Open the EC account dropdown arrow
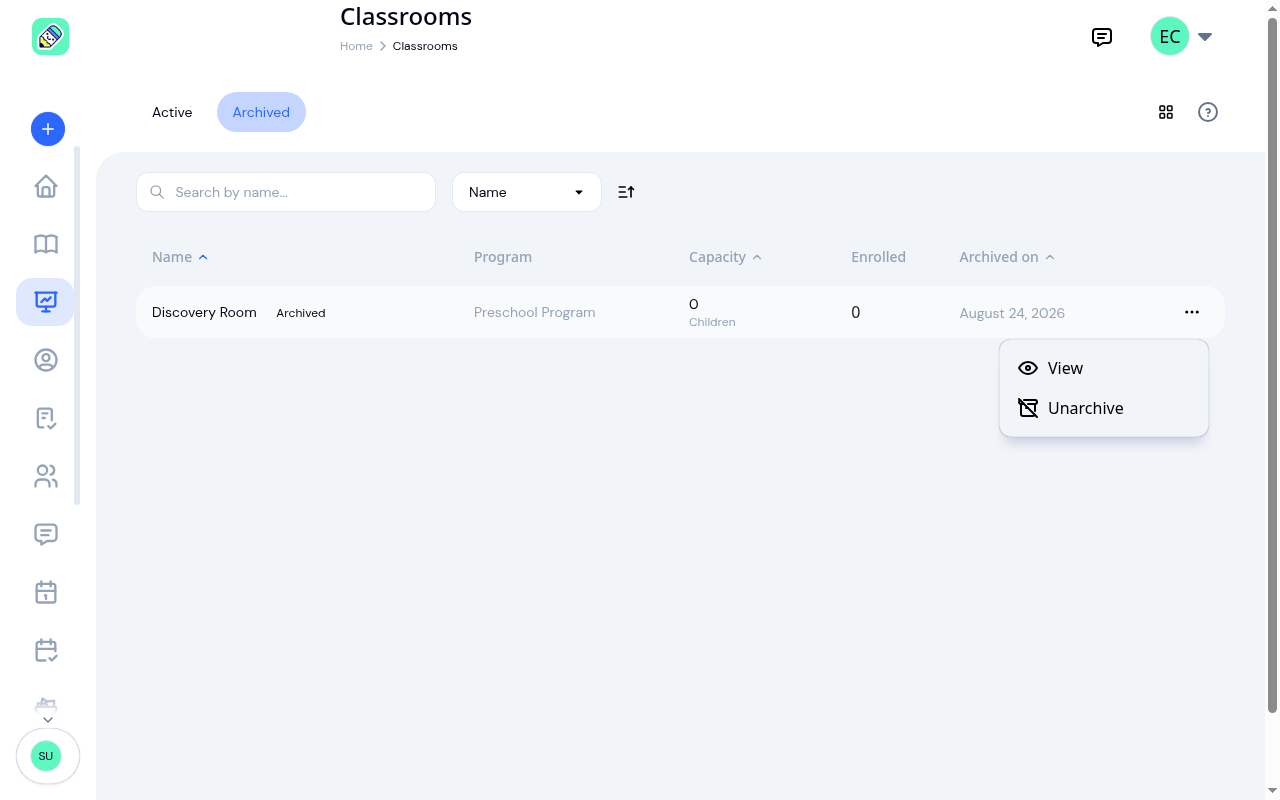The width and height of the screenshot is (1280, 800). 1205,37
